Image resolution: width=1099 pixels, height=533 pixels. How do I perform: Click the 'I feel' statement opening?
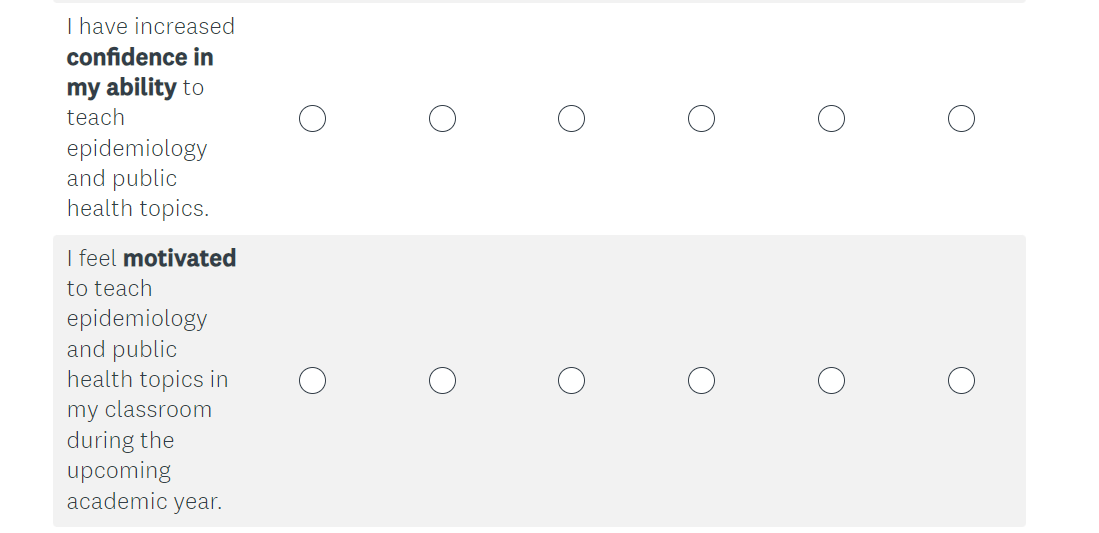(x=92, y=259)
